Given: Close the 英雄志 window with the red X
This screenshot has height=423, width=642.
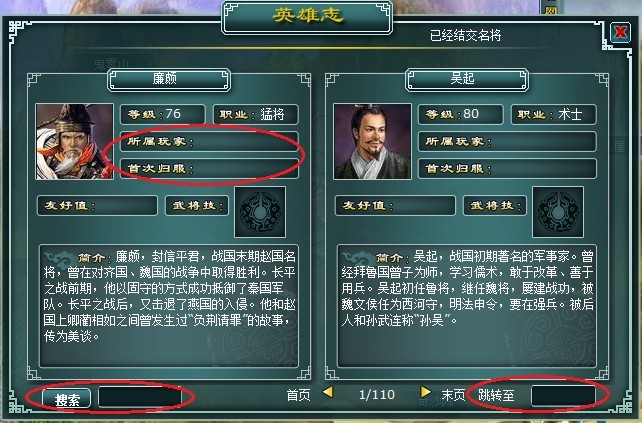Looking at the screenshot, I should [620, 32].
